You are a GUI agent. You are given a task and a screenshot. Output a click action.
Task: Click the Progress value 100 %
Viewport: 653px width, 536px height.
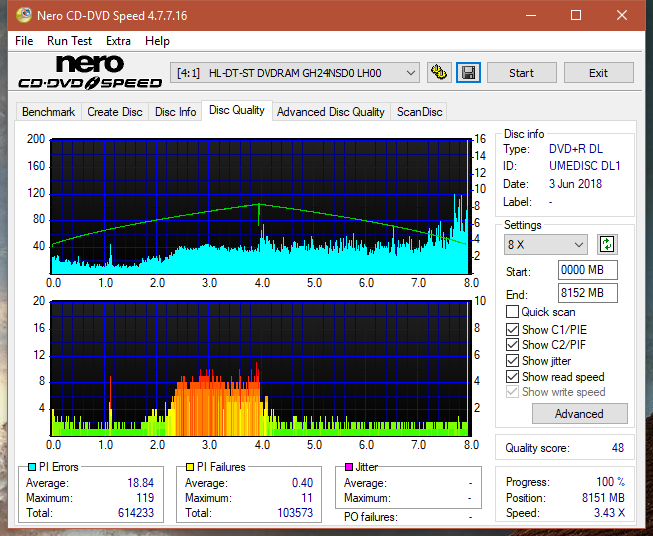(x=611, y=482)
